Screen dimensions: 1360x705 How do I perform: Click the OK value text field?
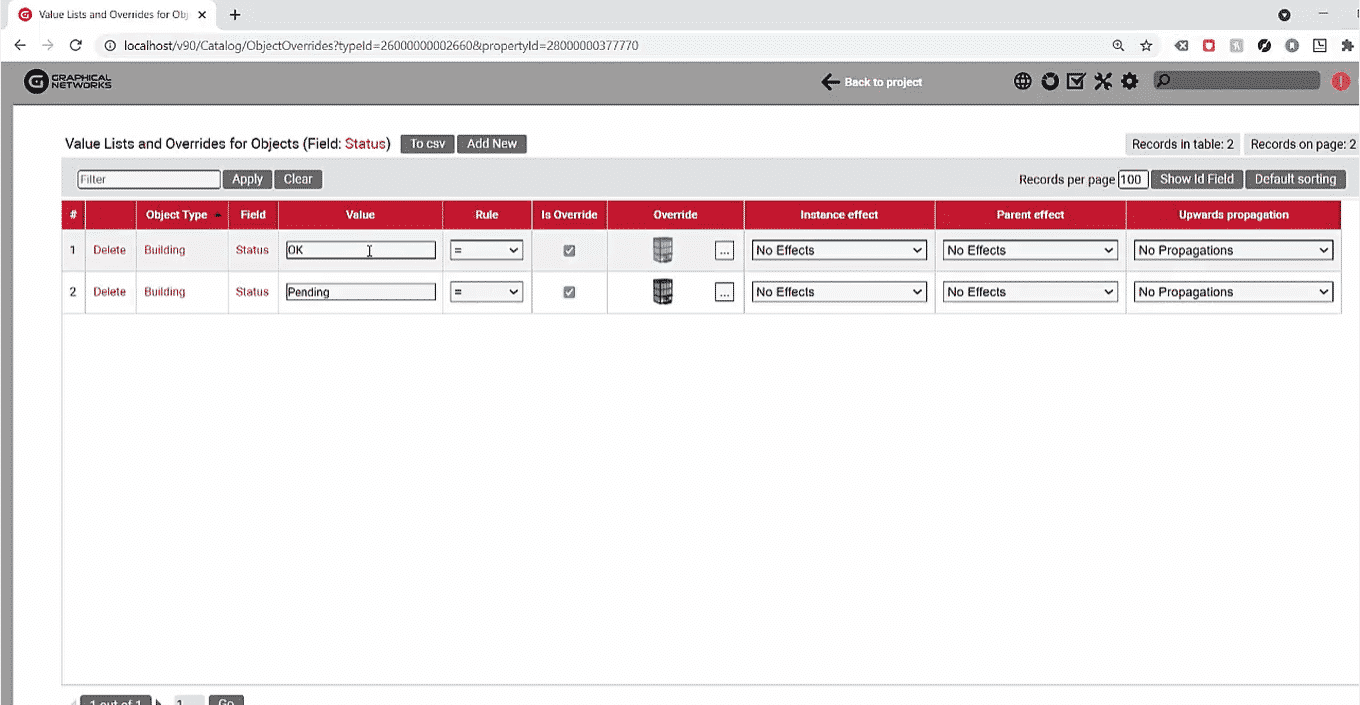360,250
